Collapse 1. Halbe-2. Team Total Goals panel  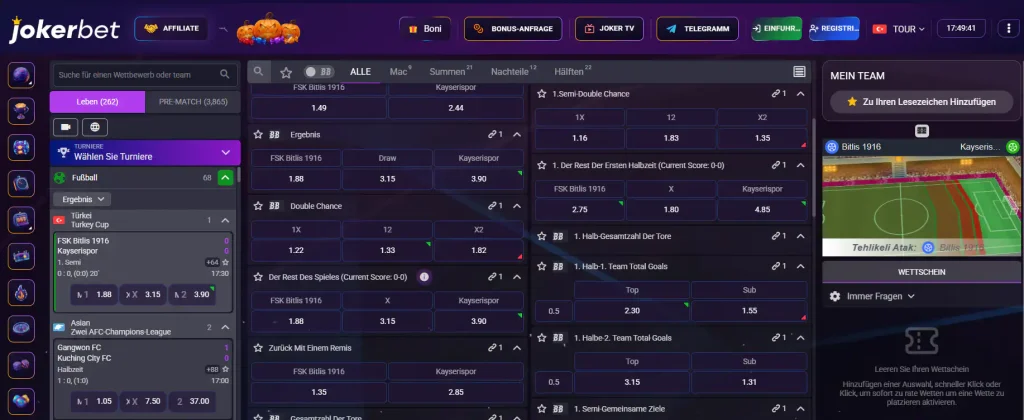[800, 338]
